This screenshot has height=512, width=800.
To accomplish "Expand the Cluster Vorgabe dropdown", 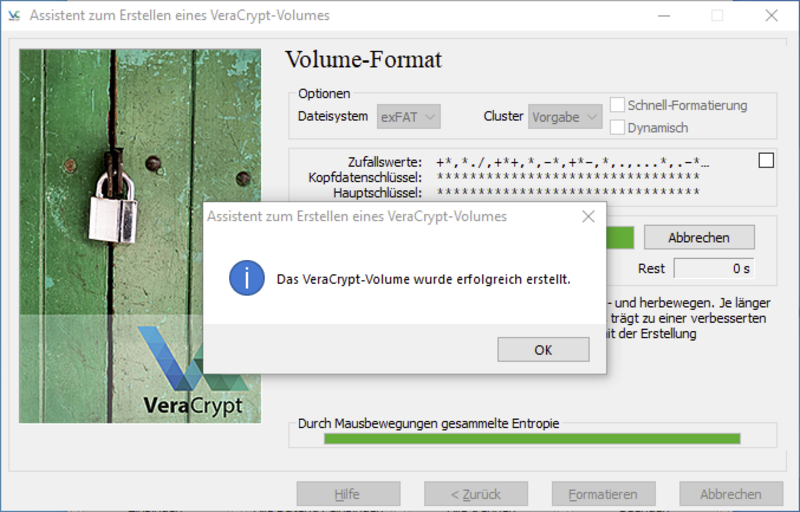I will pyautogui.click(x=565, y=117).
